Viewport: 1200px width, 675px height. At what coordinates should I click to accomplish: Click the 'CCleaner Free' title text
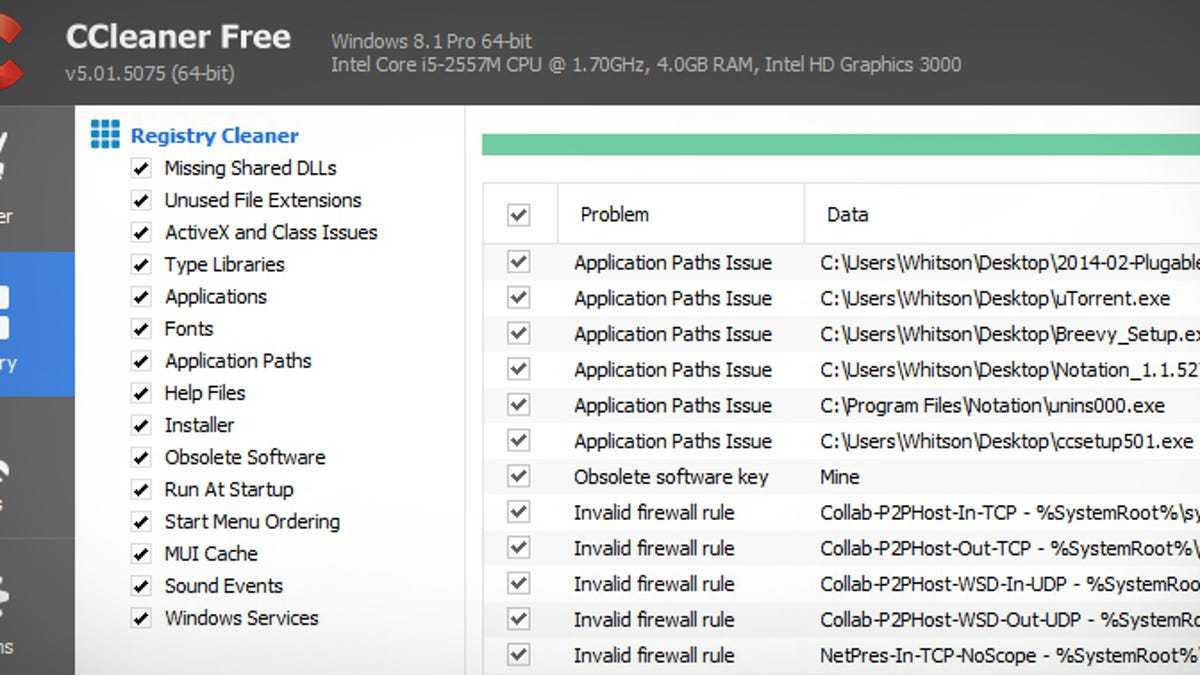pyautogui.click(x=178, y=38)
